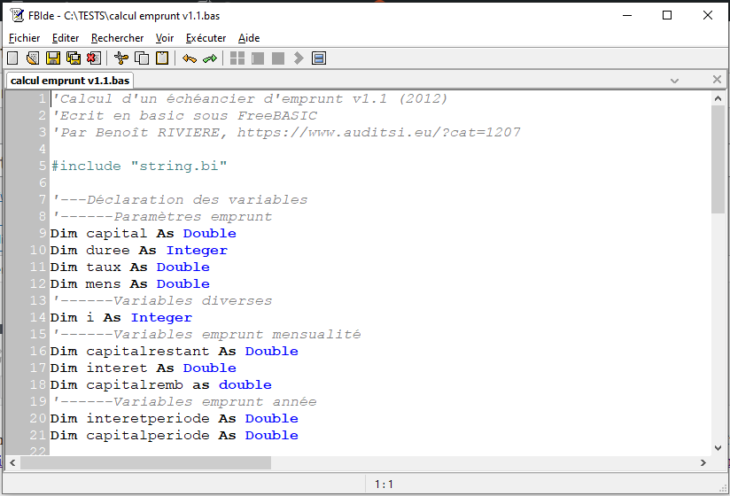Click the Redo green arrow icon
Screen dimensions: 730x496
pos(210,59)
